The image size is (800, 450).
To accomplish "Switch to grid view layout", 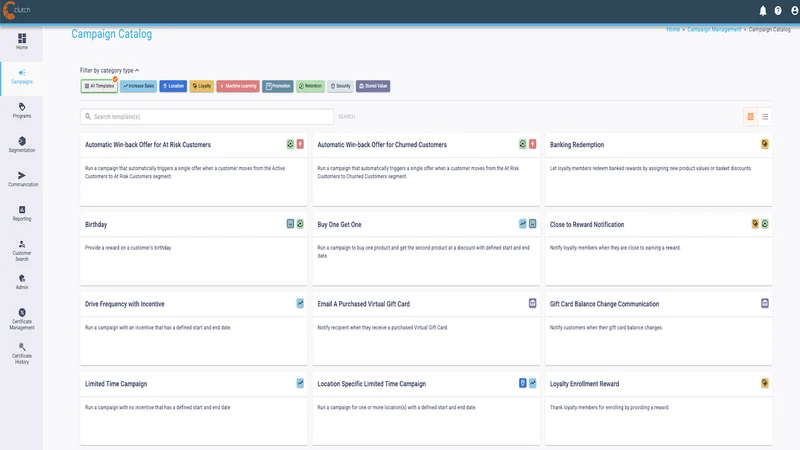I will pos(751,117).
